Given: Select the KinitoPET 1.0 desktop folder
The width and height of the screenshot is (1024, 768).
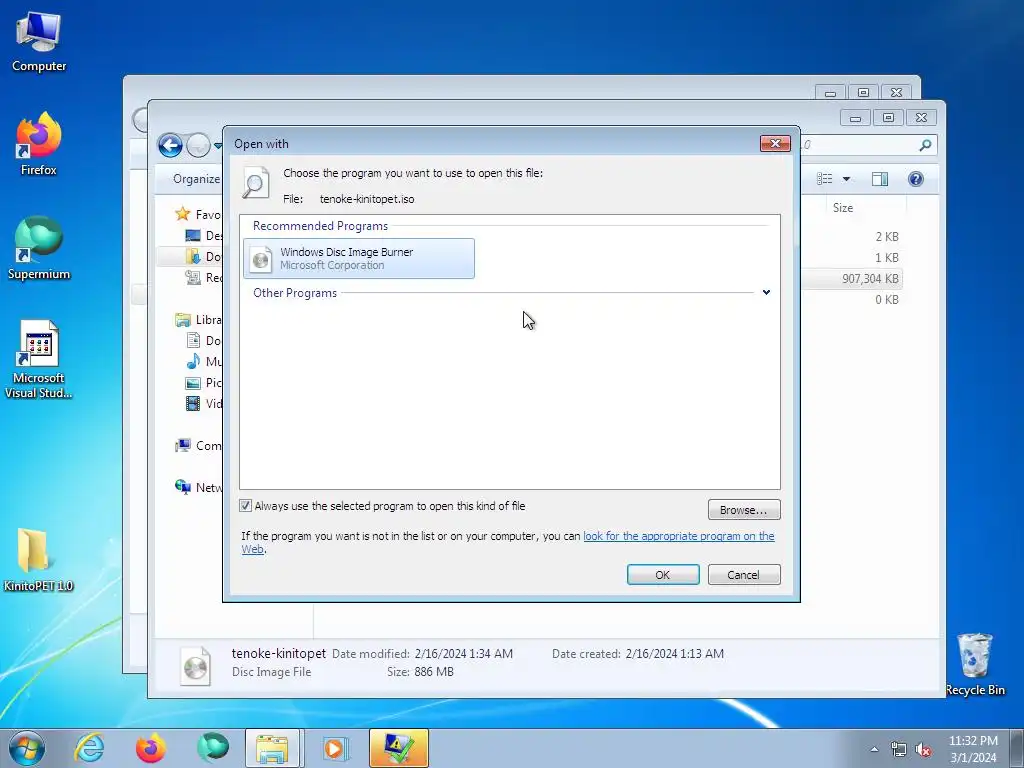Looking at the screenshot, I should (39, 560).
